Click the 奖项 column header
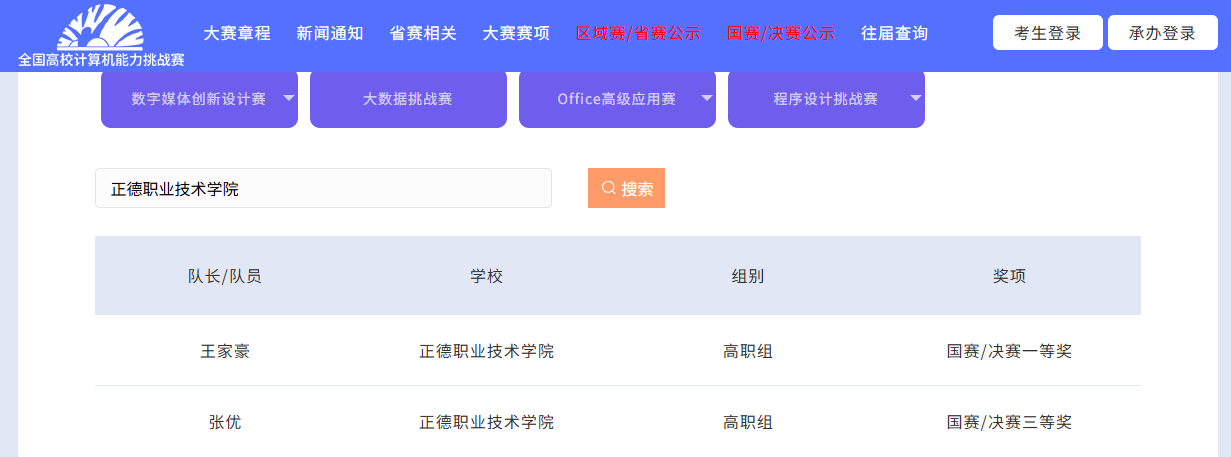1231x457 pixels. [1009, 276]
